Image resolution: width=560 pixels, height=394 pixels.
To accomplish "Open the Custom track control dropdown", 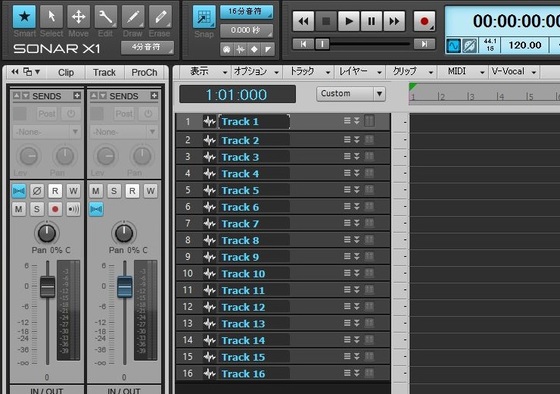I will tap(350, 94).
